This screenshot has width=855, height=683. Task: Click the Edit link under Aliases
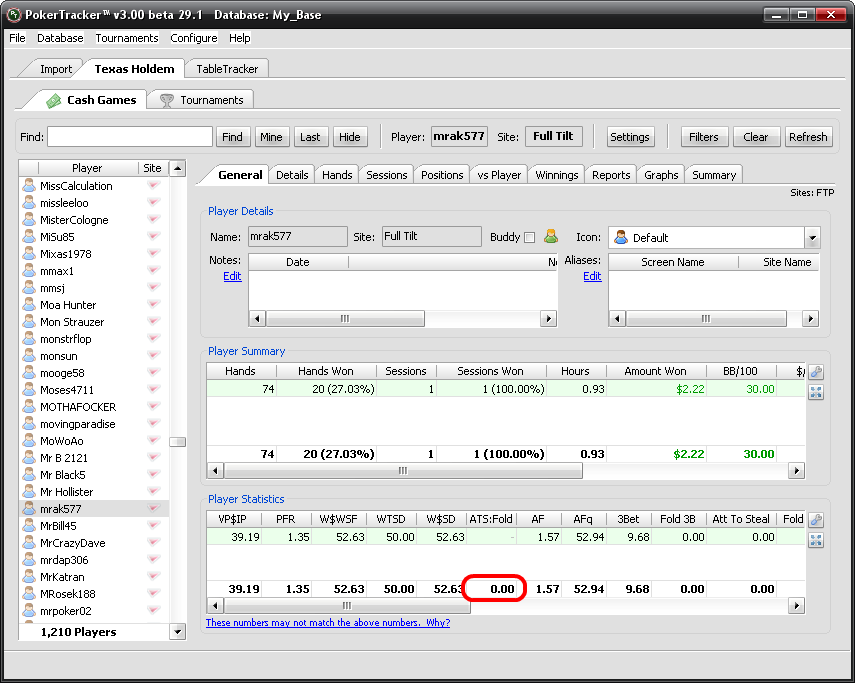(x=592, y=276)
